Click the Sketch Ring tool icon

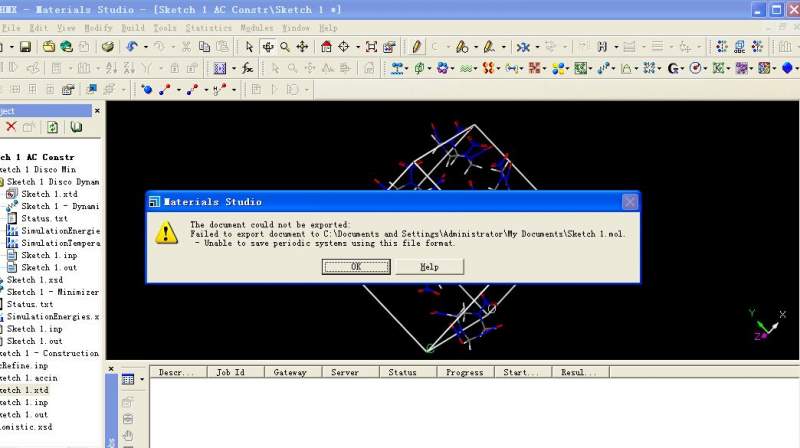pyautogui.click(x=462, y=47)
